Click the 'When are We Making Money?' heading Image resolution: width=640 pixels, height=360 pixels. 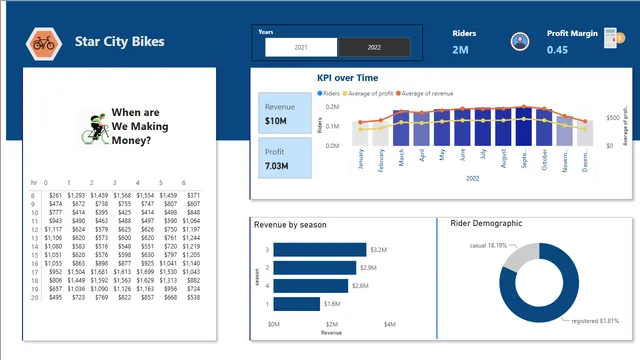tap(140, 127)
